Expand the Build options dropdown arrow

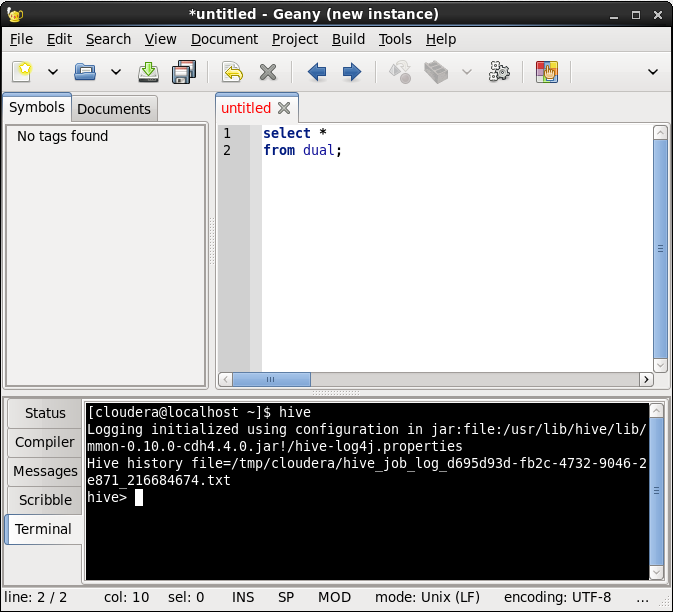pos(467,72)
